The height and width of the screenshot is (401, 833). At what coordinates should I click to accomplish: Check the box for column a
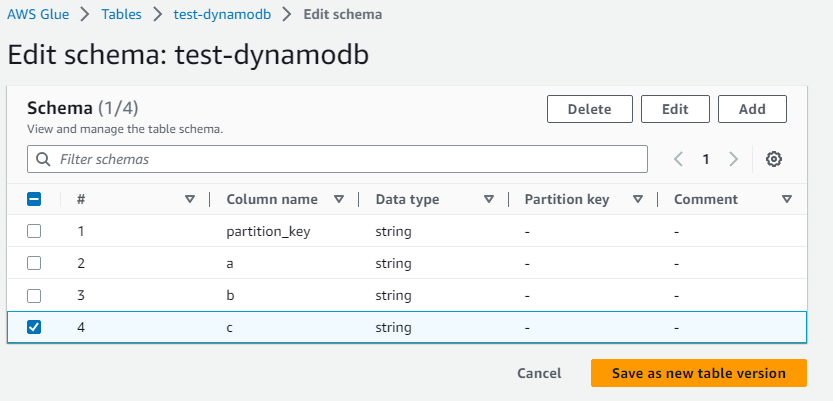(34, 263)
